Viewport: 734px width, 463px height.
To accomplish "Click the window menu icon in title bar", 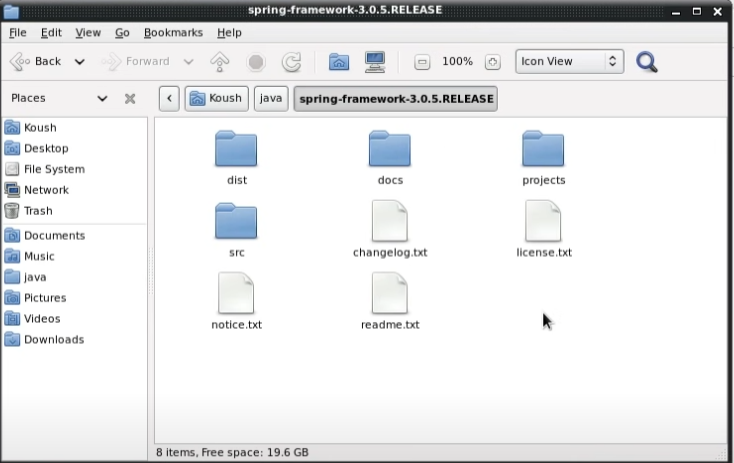I will tap(11, 11).
